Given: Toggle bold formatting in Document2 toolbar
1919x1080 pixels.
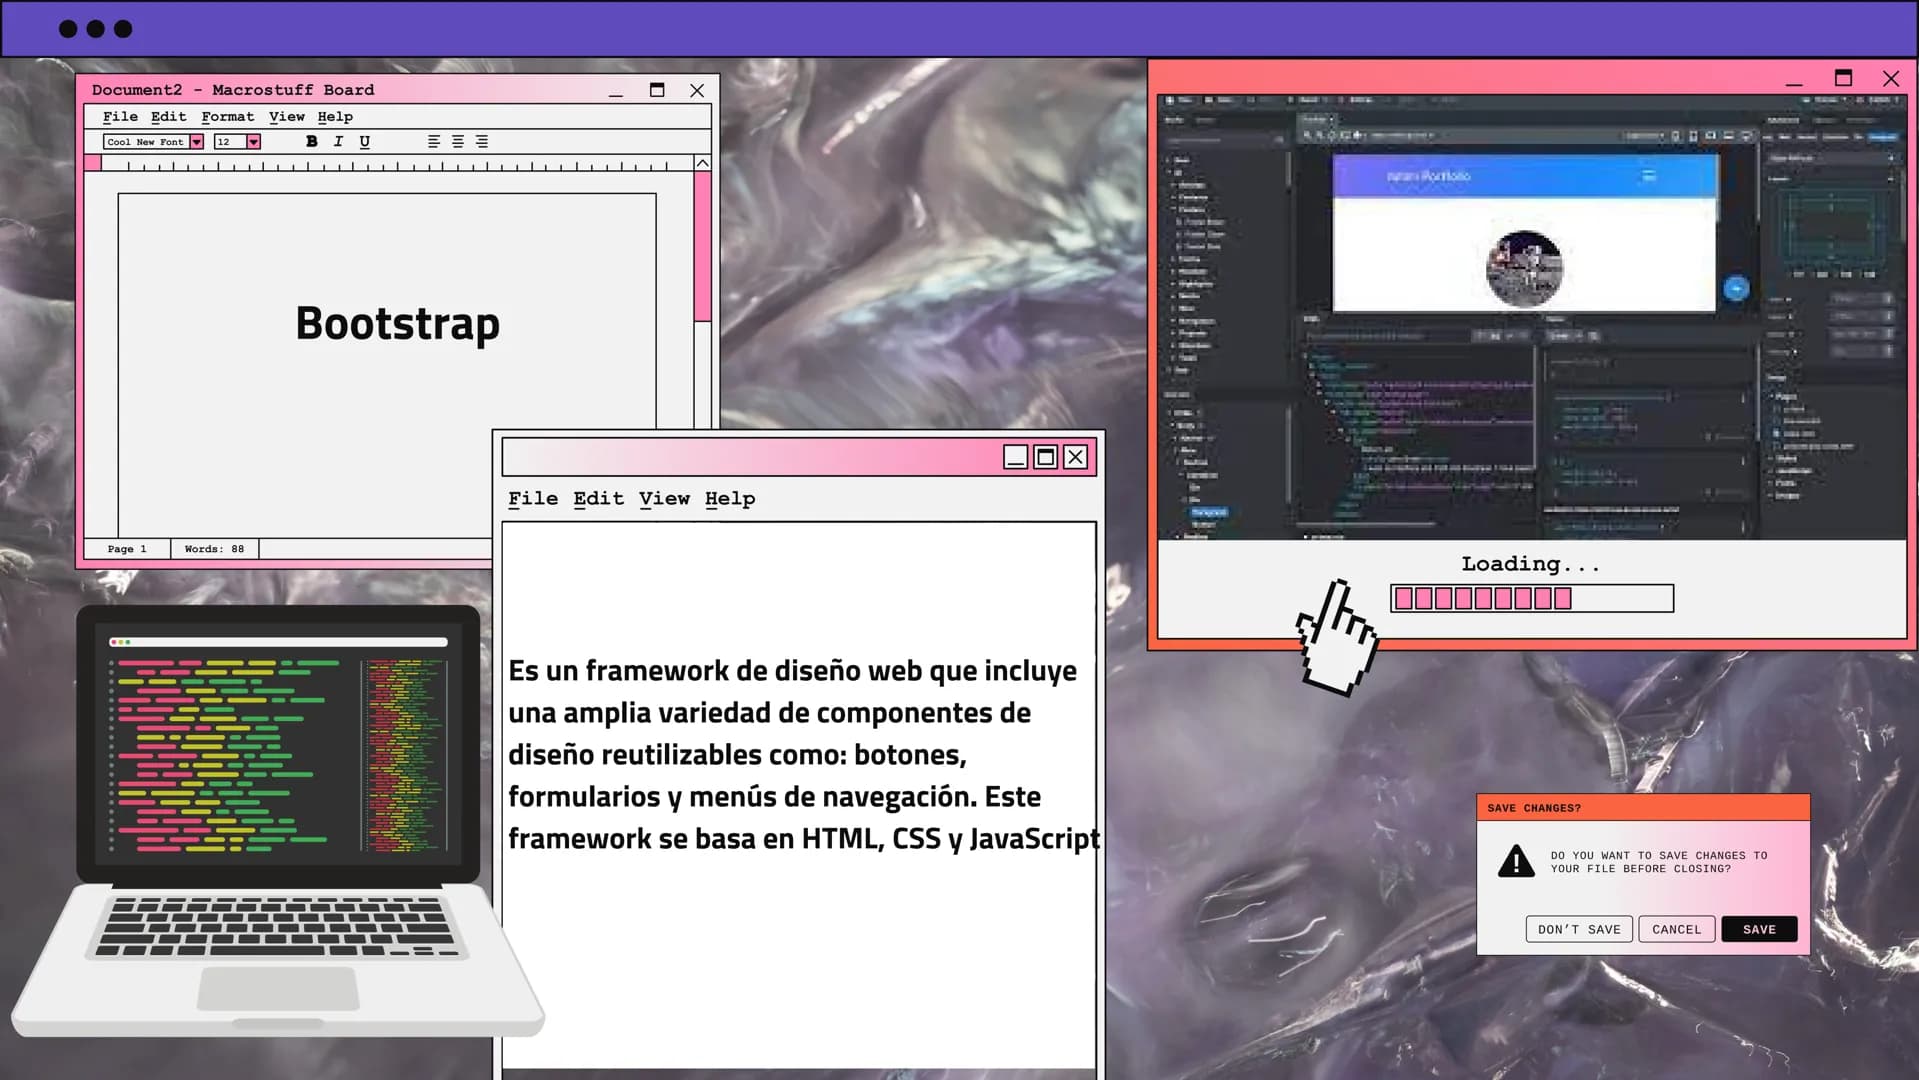Looking at the screenshot, I should click(x=312, y=141).
